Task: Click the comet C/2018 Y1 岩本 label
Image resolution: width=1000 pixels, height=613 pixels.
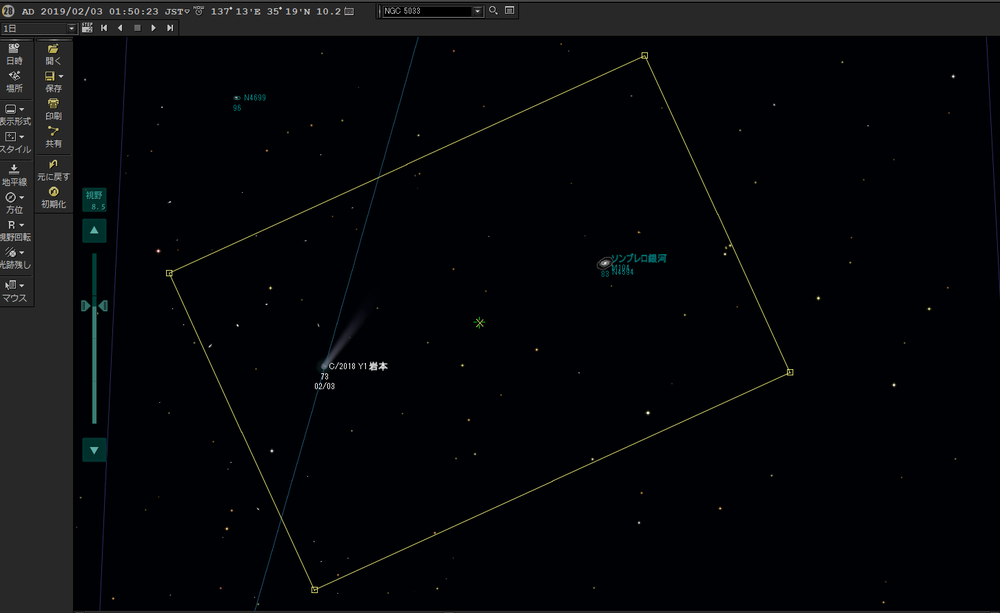Action: tap(358, 366)
